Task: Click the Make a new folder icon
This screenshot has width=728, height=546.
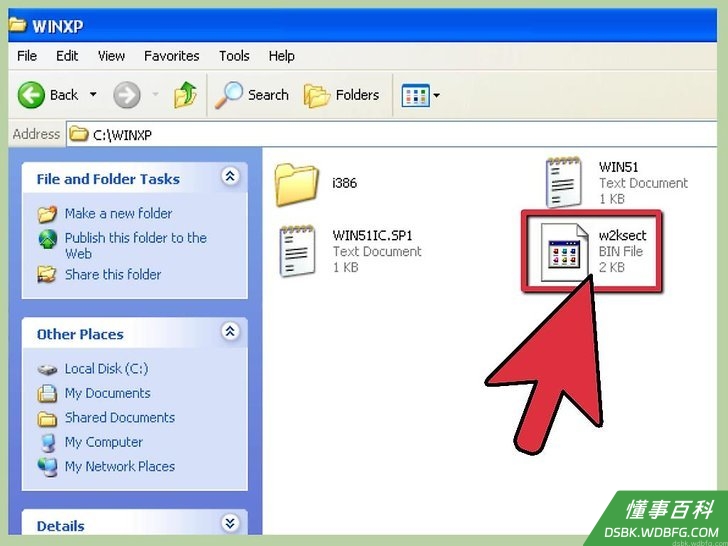Action: [47, 214]
